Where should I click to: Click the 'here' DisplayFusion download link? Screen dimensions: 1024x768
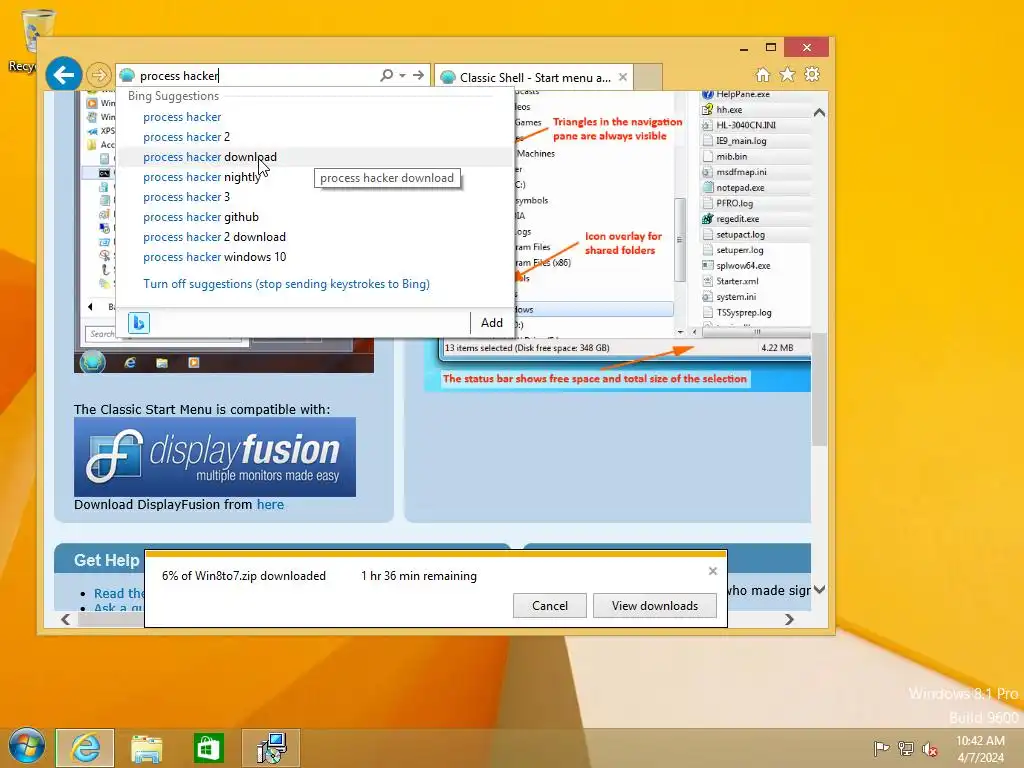pyautogui.click(x=270, y=505)
